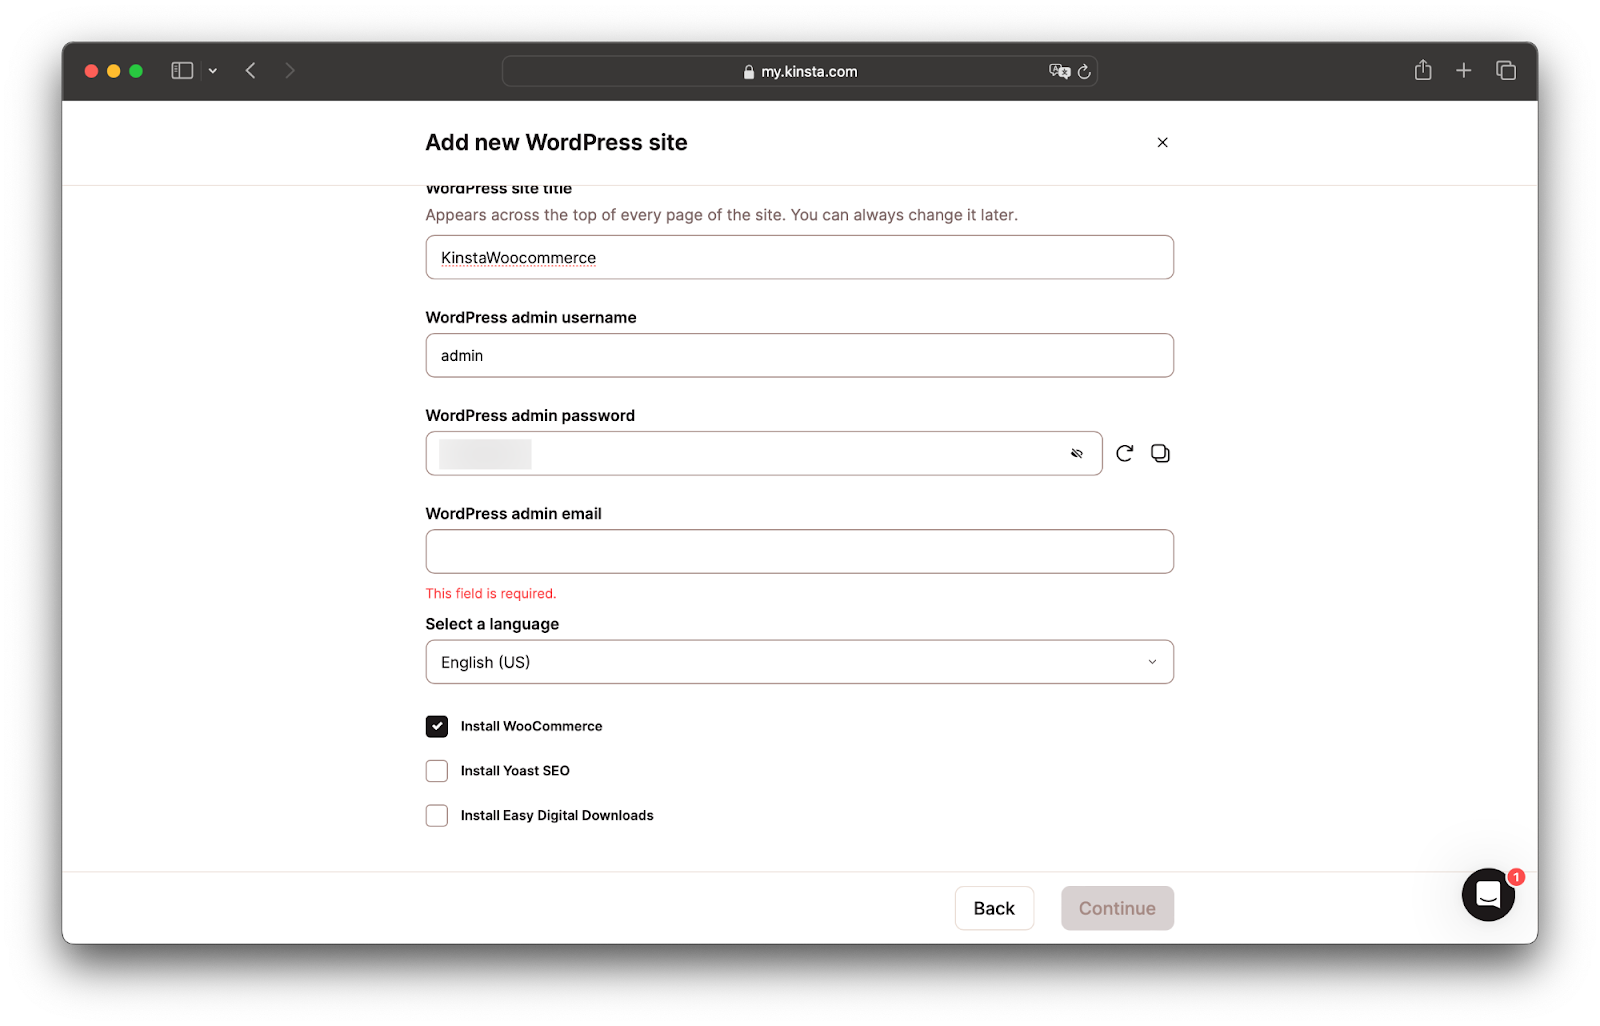Click the Back button
The image size is (1600, 1026).
(x=994, y=908)
